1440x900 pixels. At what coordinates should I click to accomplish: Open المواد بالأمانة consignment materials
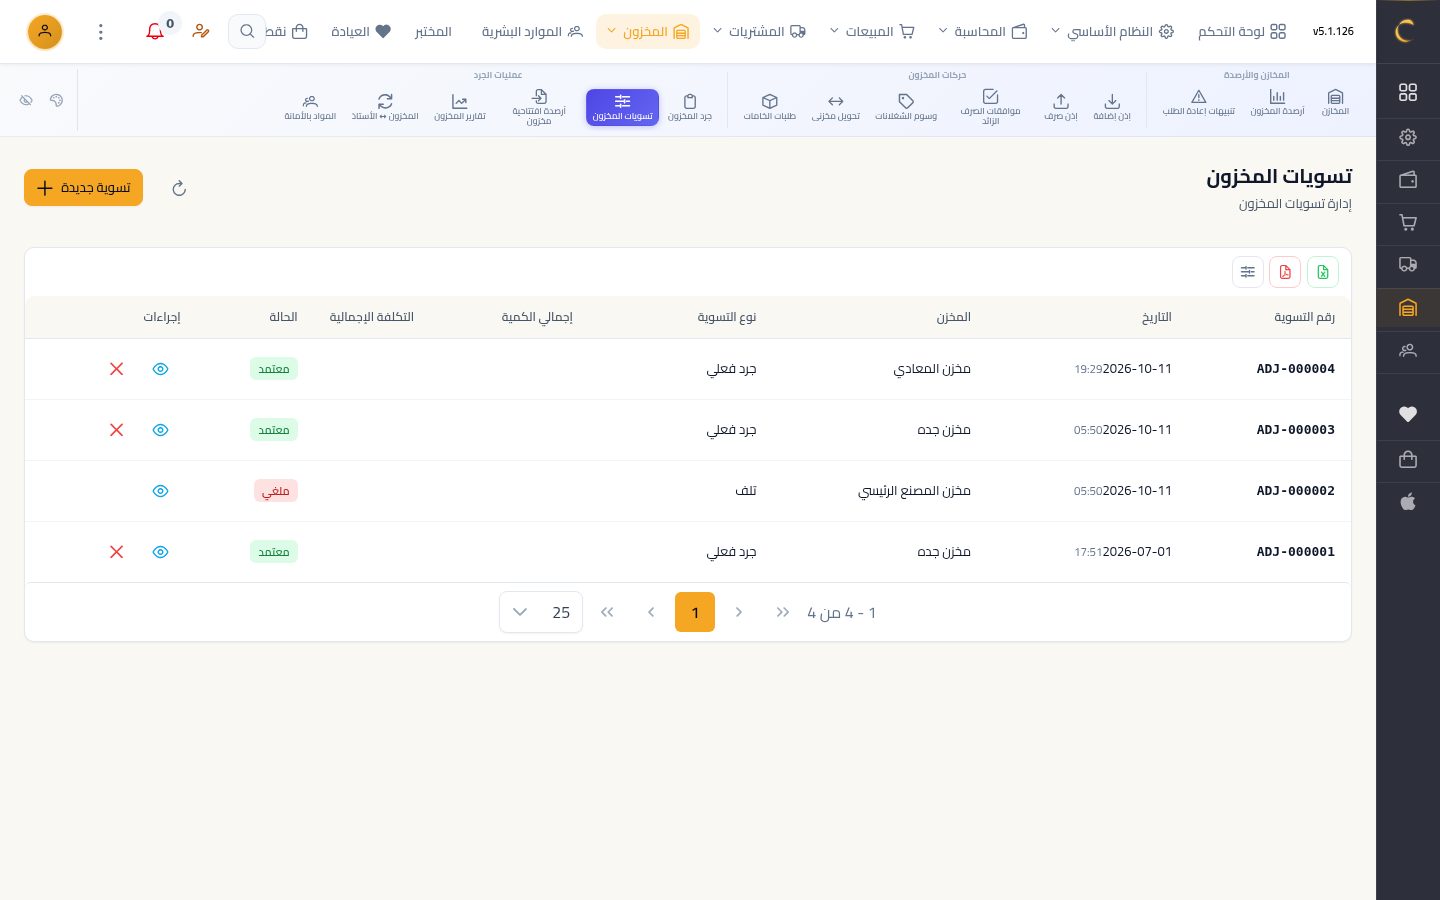pos(310,107)
